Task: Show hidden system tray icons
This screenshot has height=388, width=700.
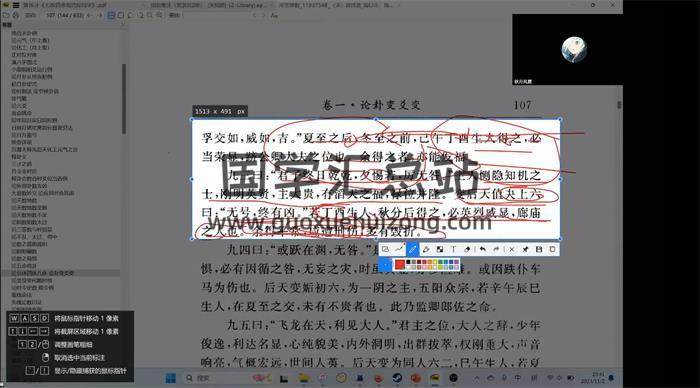Action: pos(476,378)
